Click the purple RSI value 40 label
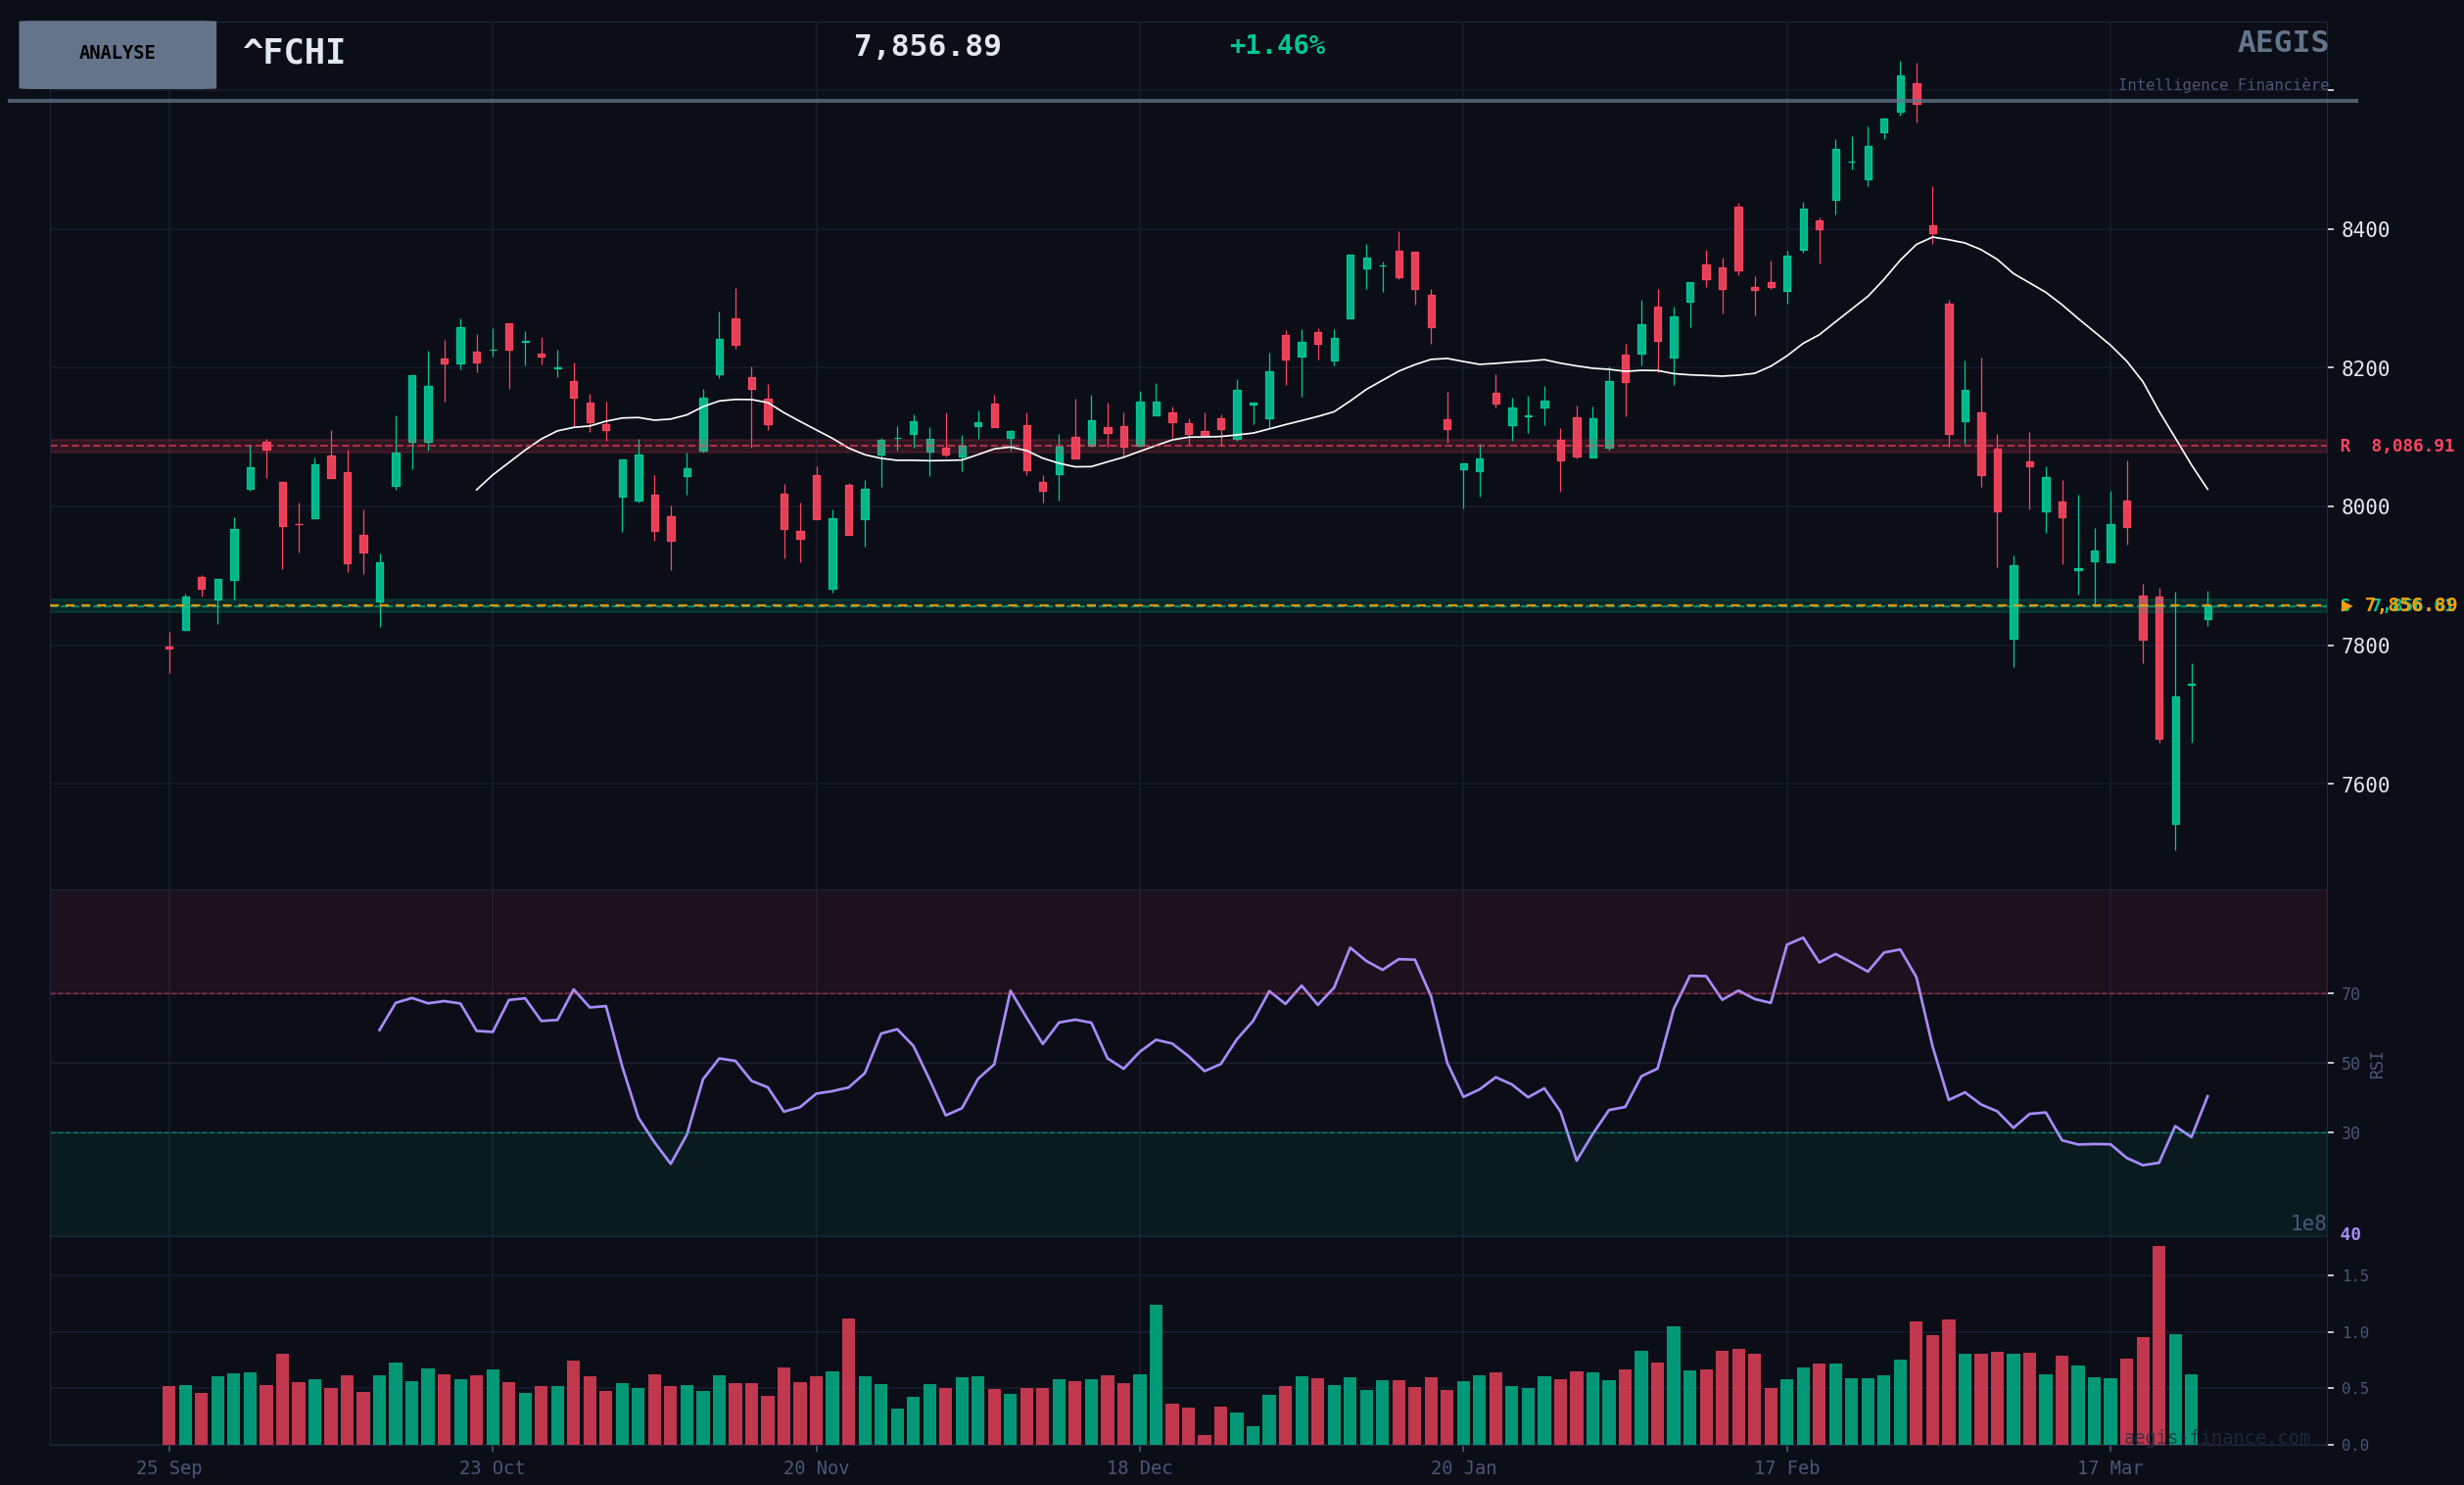The width and height of the screenshot is (2464, 1485). [2350, 1235]
